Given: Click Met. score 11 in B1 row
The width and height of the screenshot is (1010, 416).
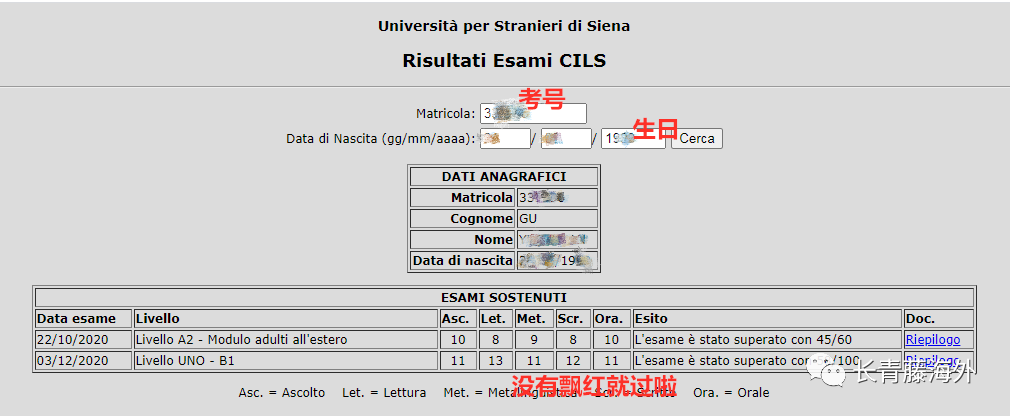Looking at the screenshot, I should pyautogui.click(x=534, y=361).
